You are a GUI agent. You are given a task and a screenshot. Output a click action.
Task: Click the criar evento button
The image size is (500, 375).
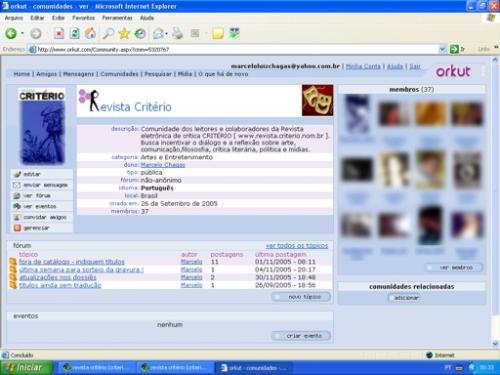click(301, 336)
